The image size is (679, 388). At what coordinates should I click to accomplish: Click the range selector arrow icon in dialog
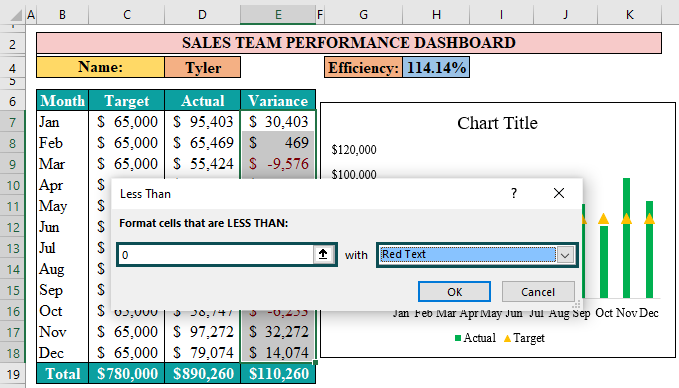[x=323, y=254]
